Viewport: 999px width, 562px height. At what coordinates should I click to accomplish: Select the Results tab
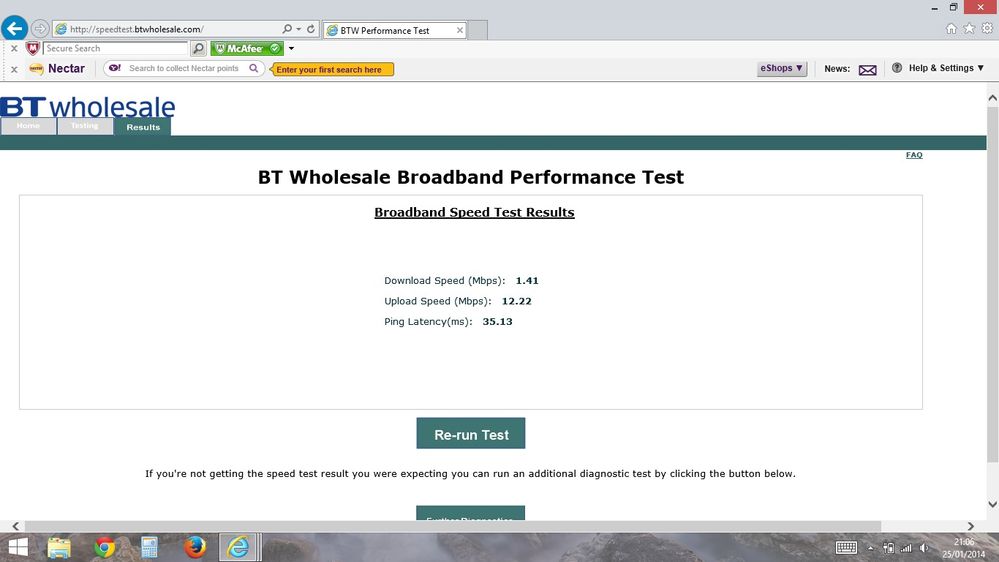pyautogui.click(x=143, y=127)
